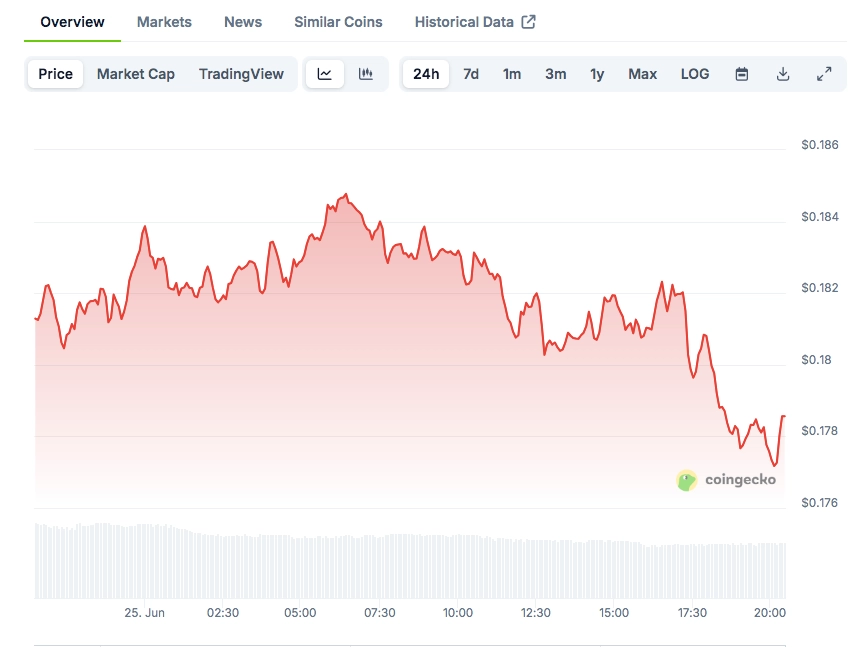Set chart range to 3m
The height and width of the screenshot is (647, 864).
tap(555, 74)
